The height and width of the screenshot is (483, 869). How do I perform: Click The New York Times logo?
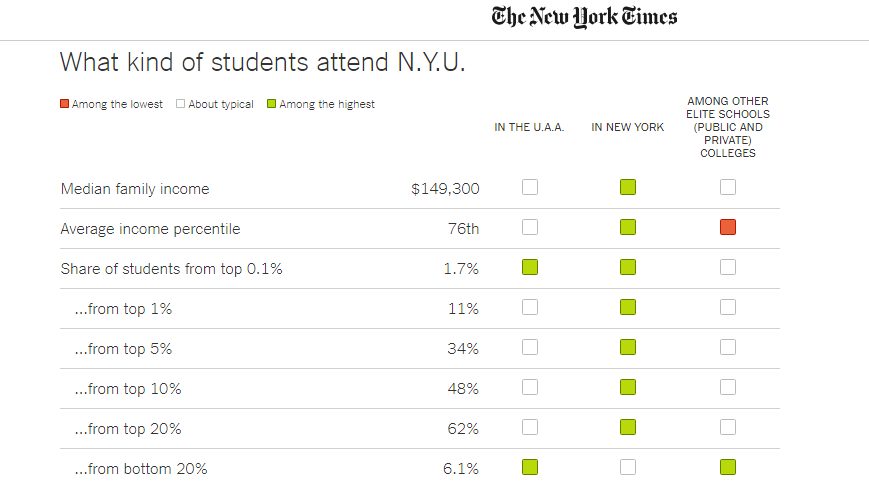tap(584, 17)
